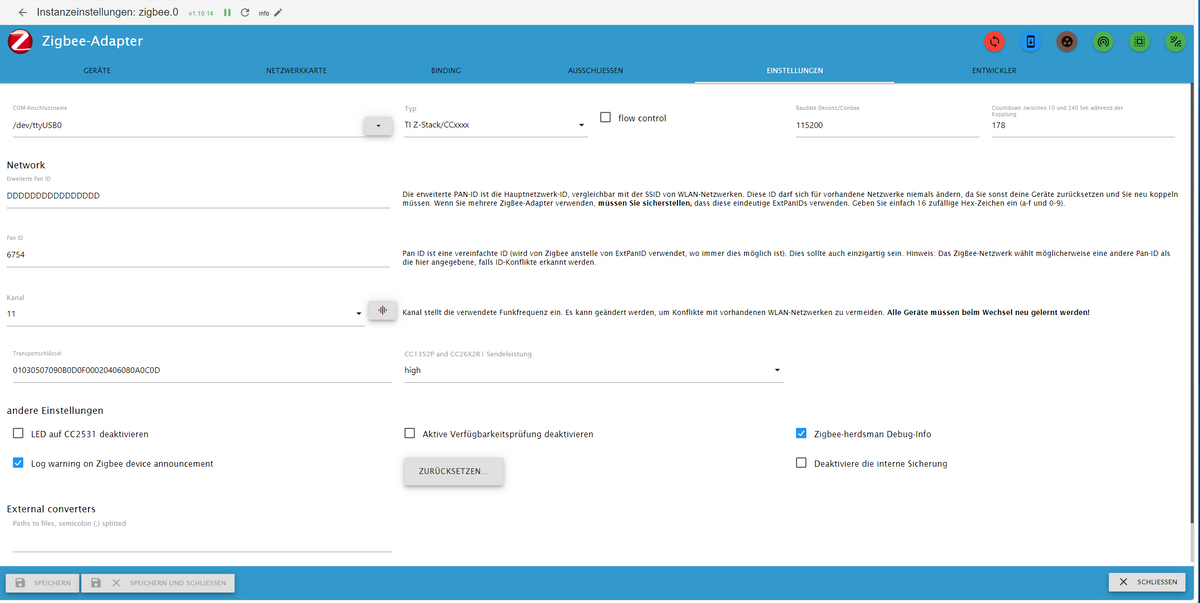Image resolution: width=1200 pixels, height=603 pixels.
Task: Click the Pan ID field showing 6754
Action: 198,255
